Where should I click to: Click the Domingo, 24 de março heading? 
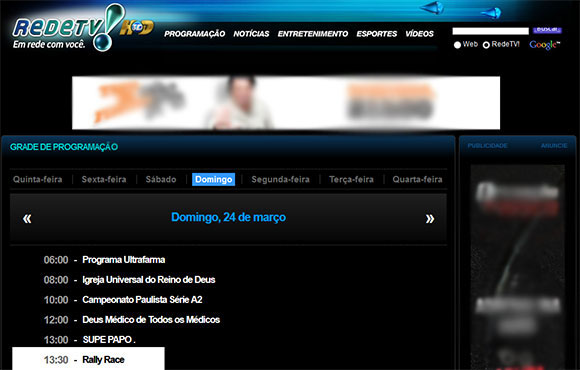[228, 217]
